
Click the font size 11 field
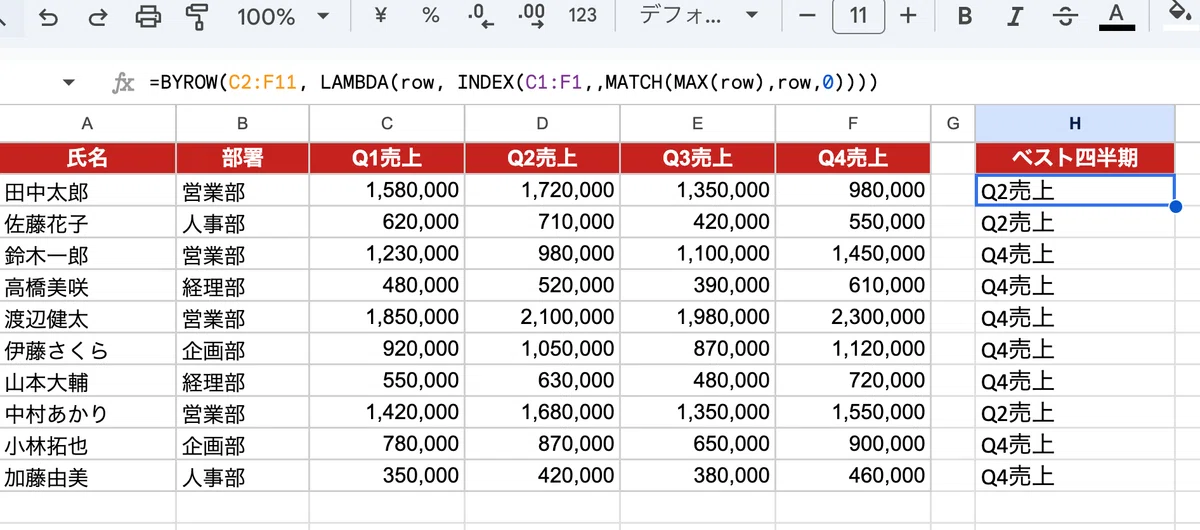[x=858, y=16]
